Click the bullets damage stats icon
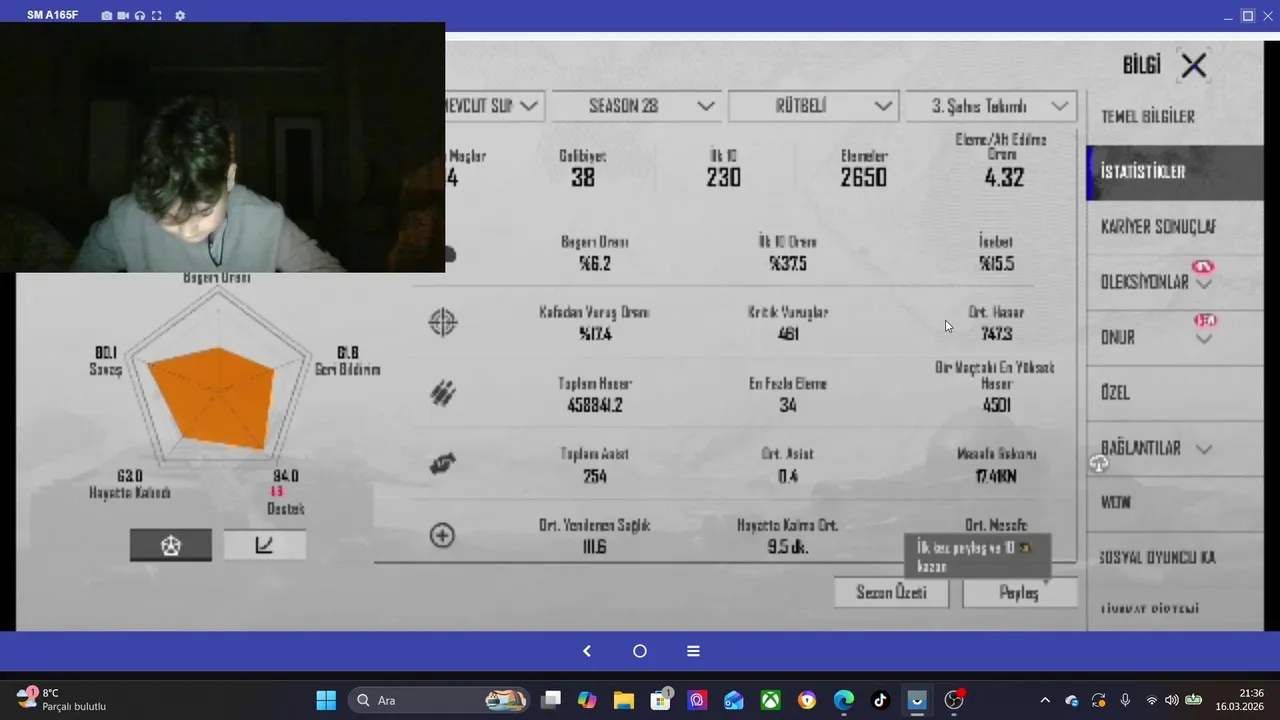 442,393
